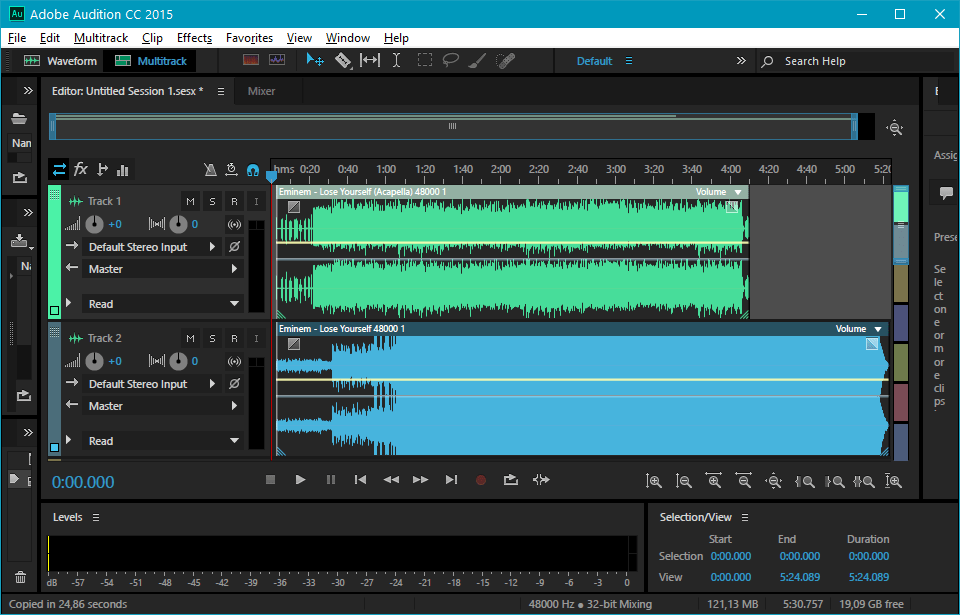Solo Track 2
Image resolution: width=960 pixels, height=615 pixels.
pos(212,339)
